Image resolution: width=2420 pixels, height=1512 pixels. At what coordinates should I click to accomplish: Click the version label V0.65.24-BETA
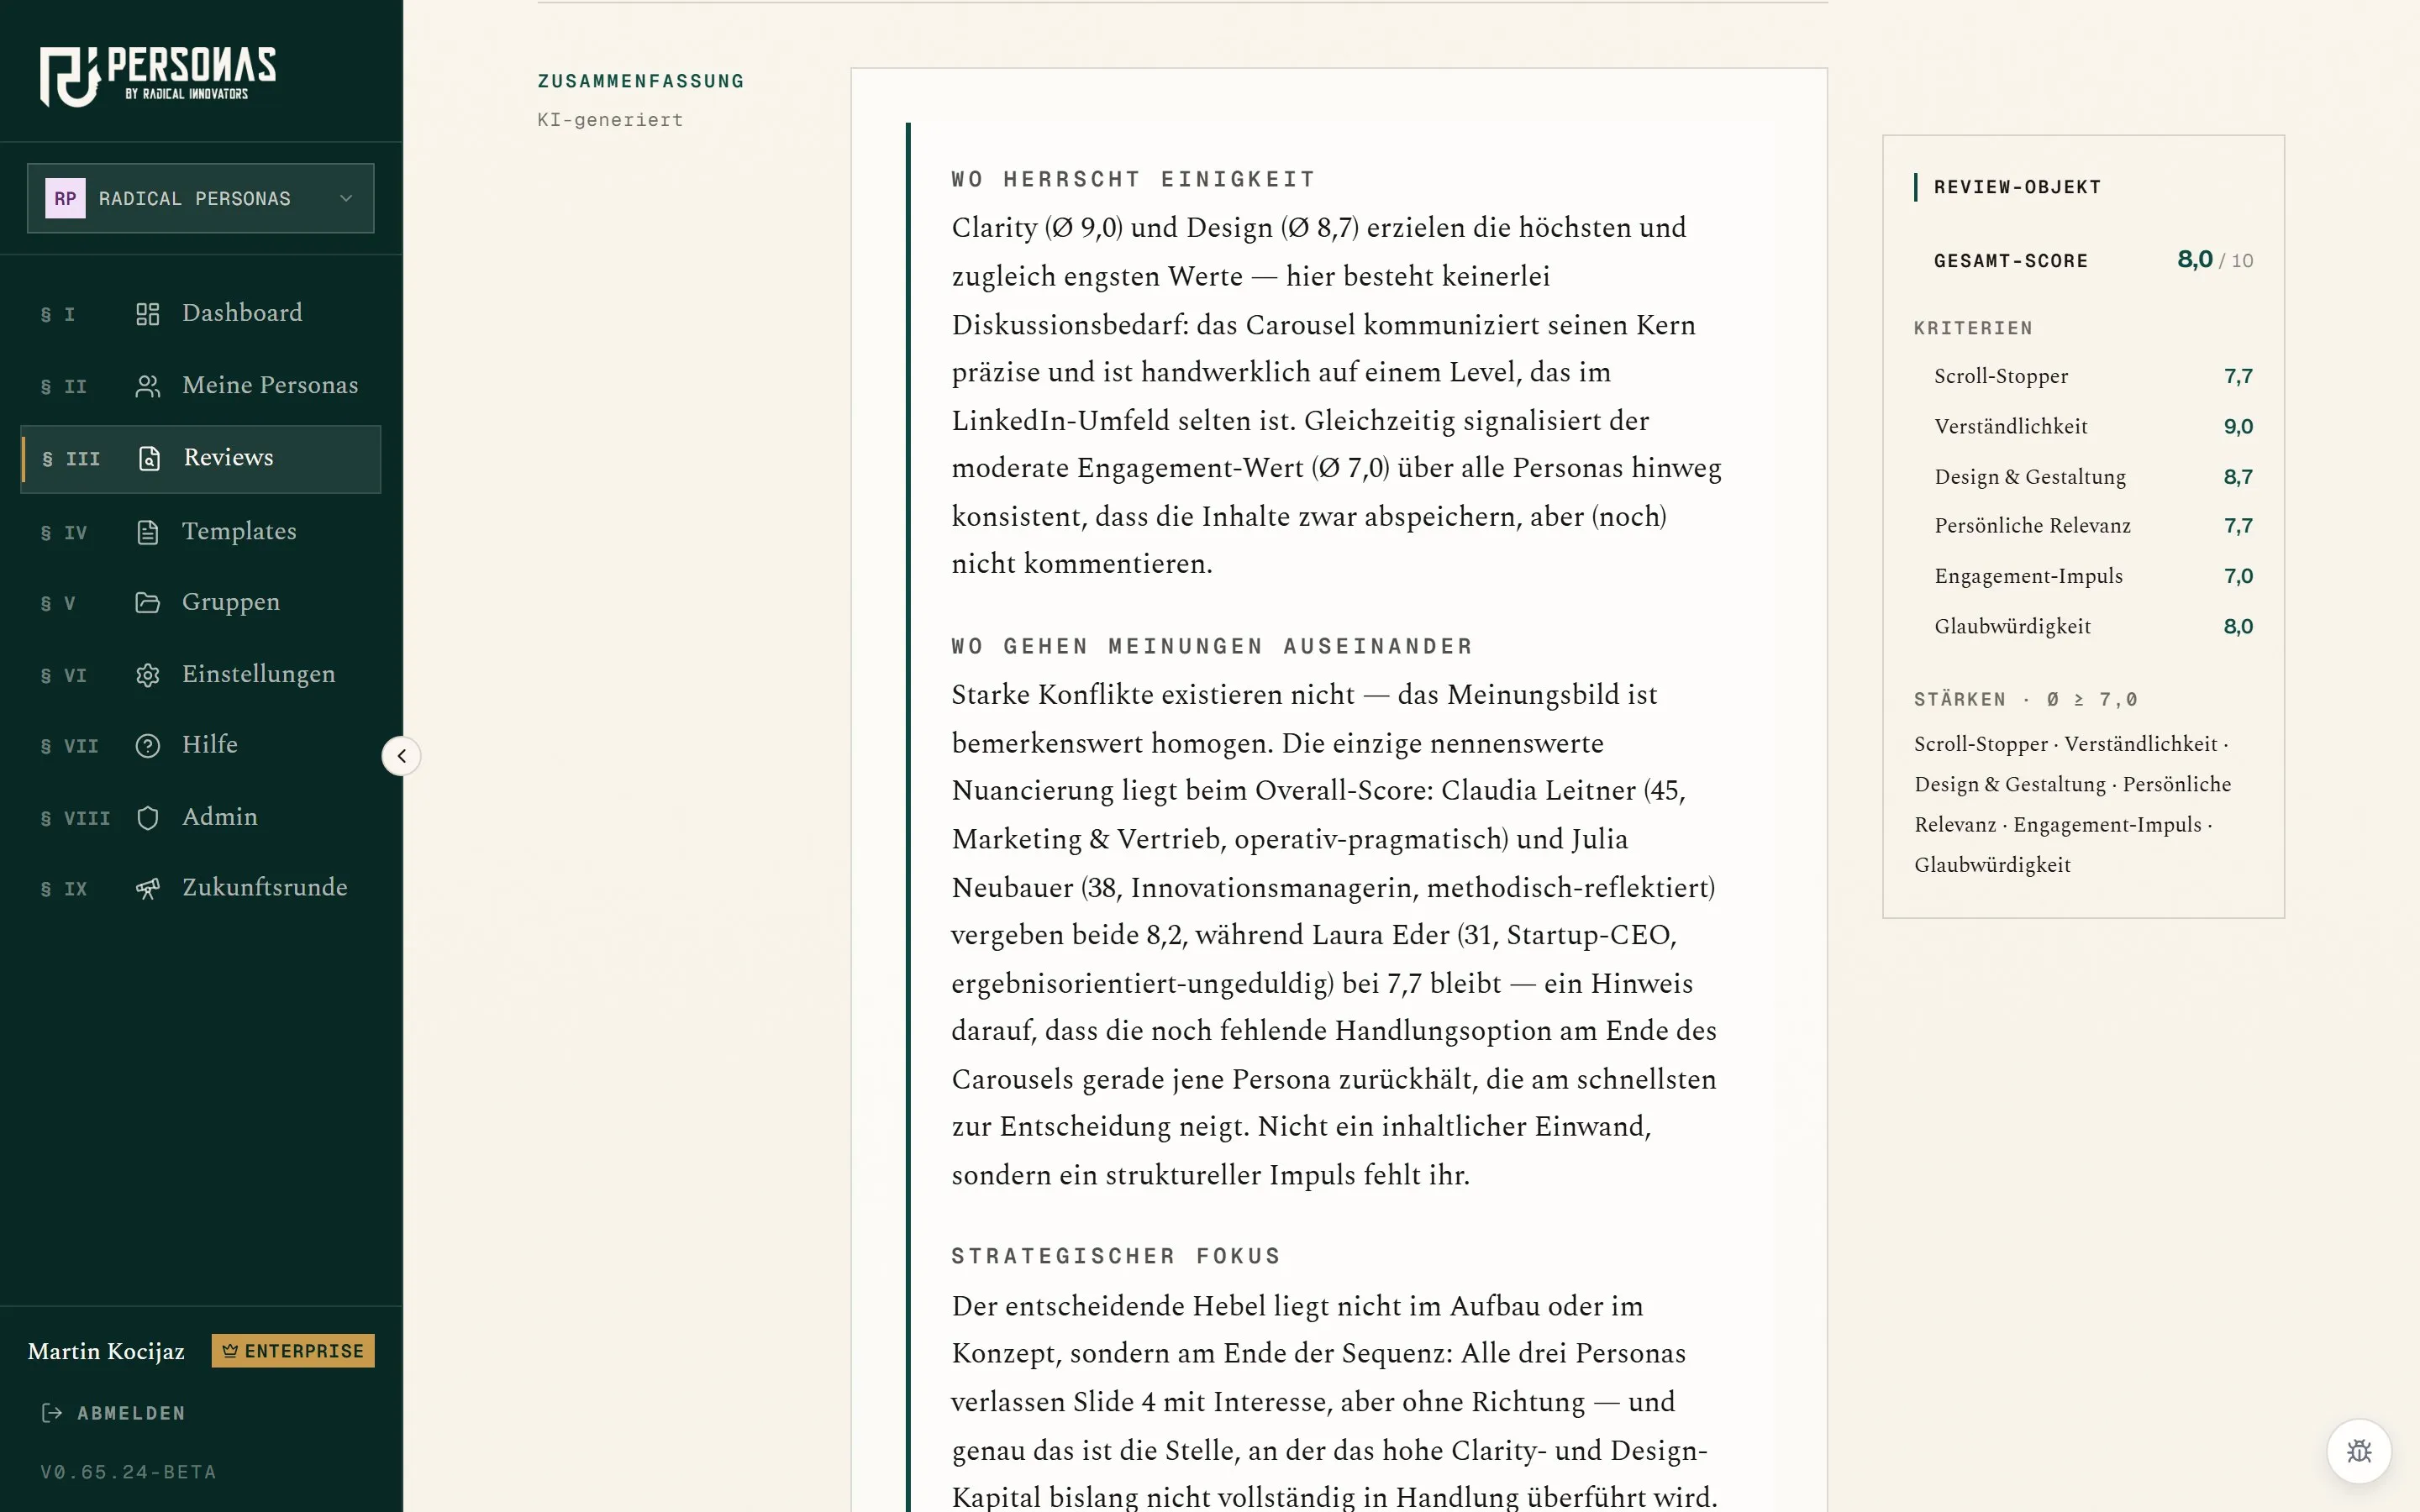[x=128, y=1472]
